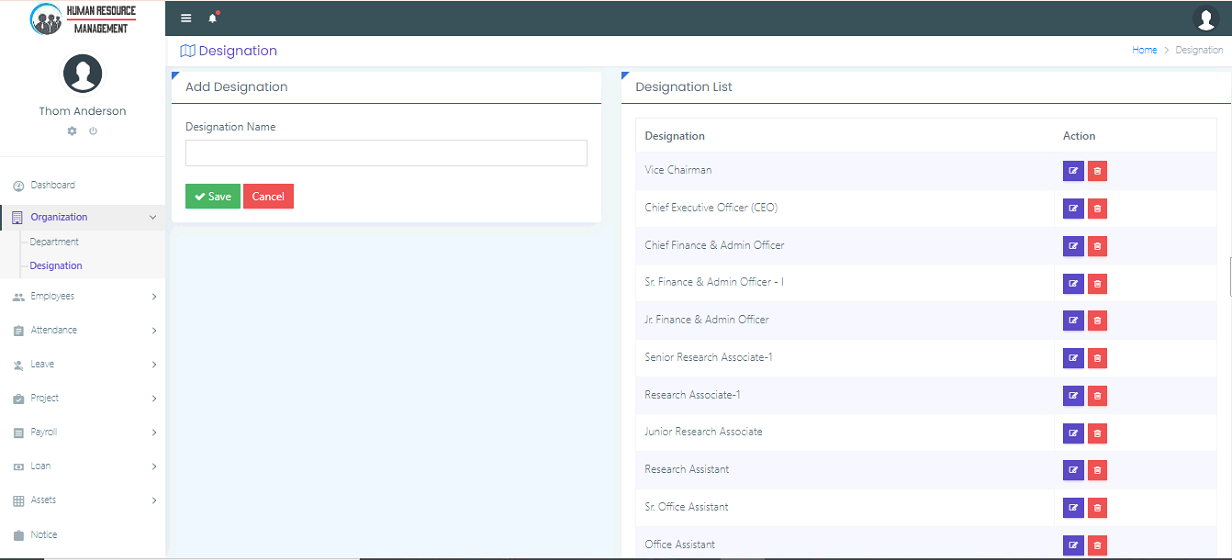Delete the Junior Research Associate designation
The width and height of the screenshot is (1232, 560).
[x=1097, y=433]
